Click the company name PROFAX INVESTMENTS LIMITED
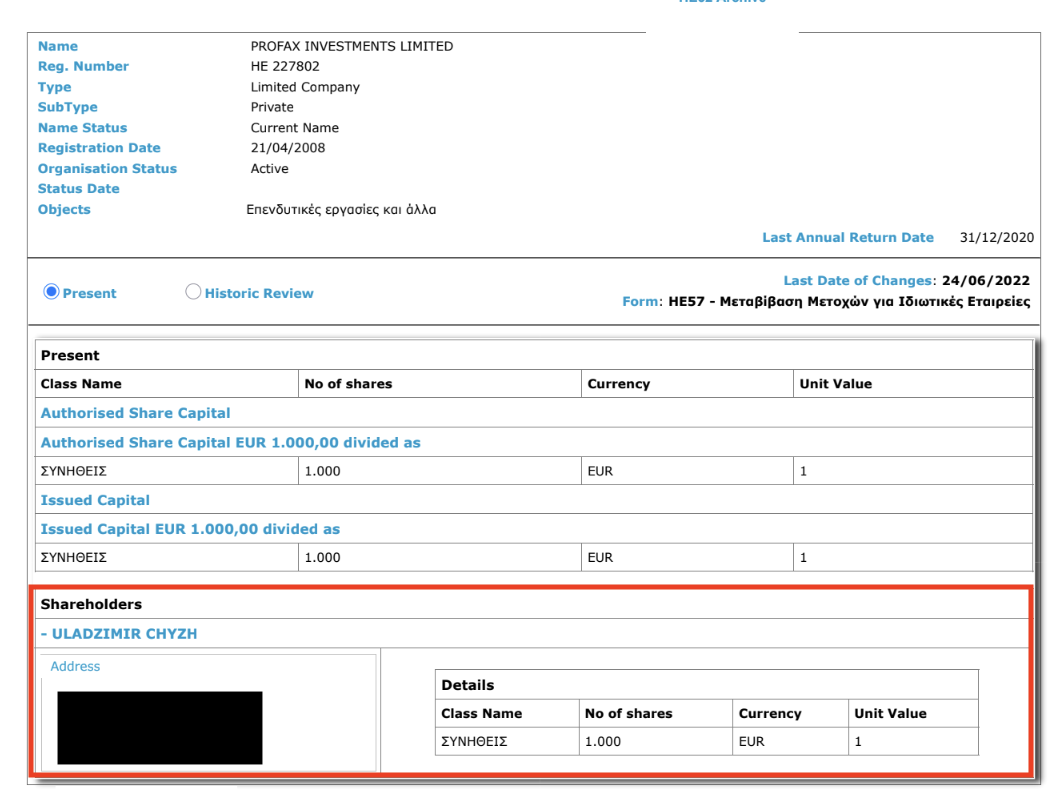Image resolution: width=1058 pixels, height=792 pixels. pyautogui.click(x=351, y=46)
